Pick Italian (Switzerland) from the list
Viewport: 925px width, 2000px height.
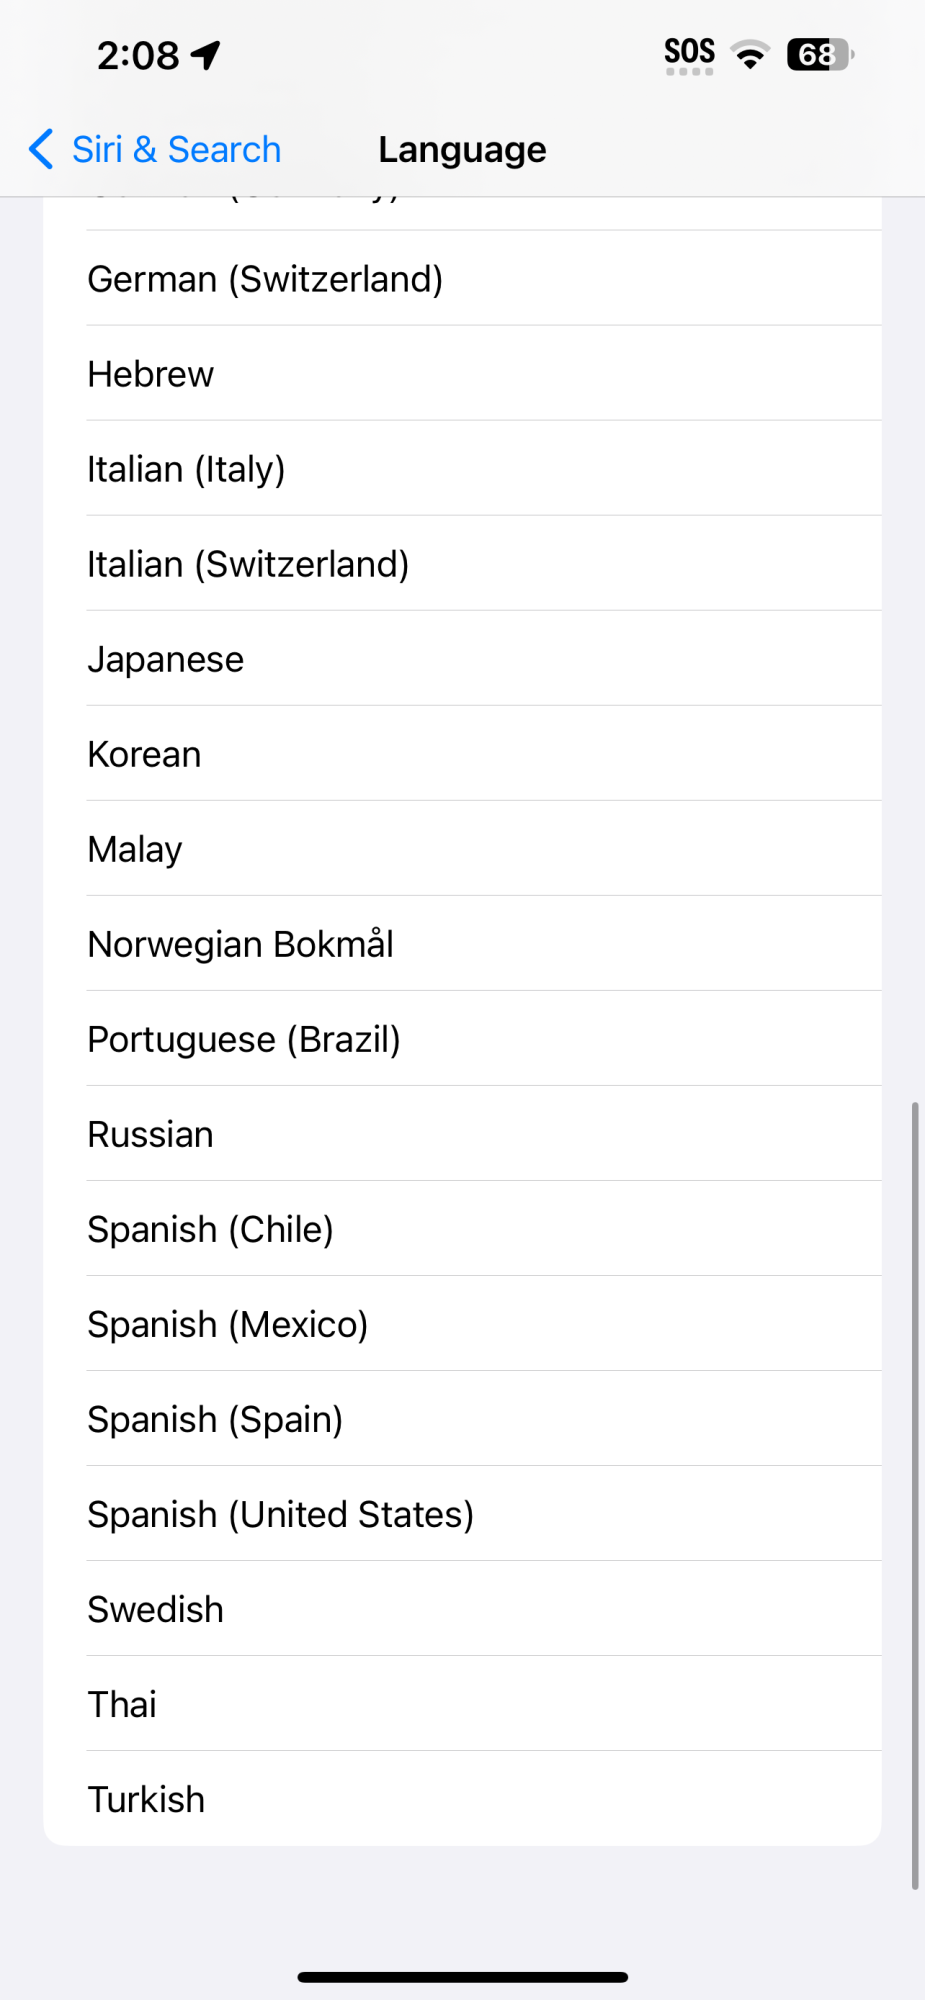pyautogui.click(x=248, y=564)
